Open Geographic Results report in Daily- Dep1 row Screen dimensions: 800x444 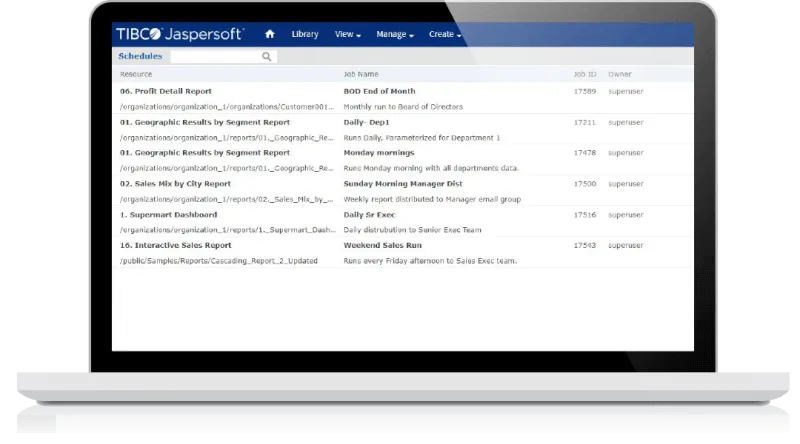pyautogui.click(x=205, y=122)
